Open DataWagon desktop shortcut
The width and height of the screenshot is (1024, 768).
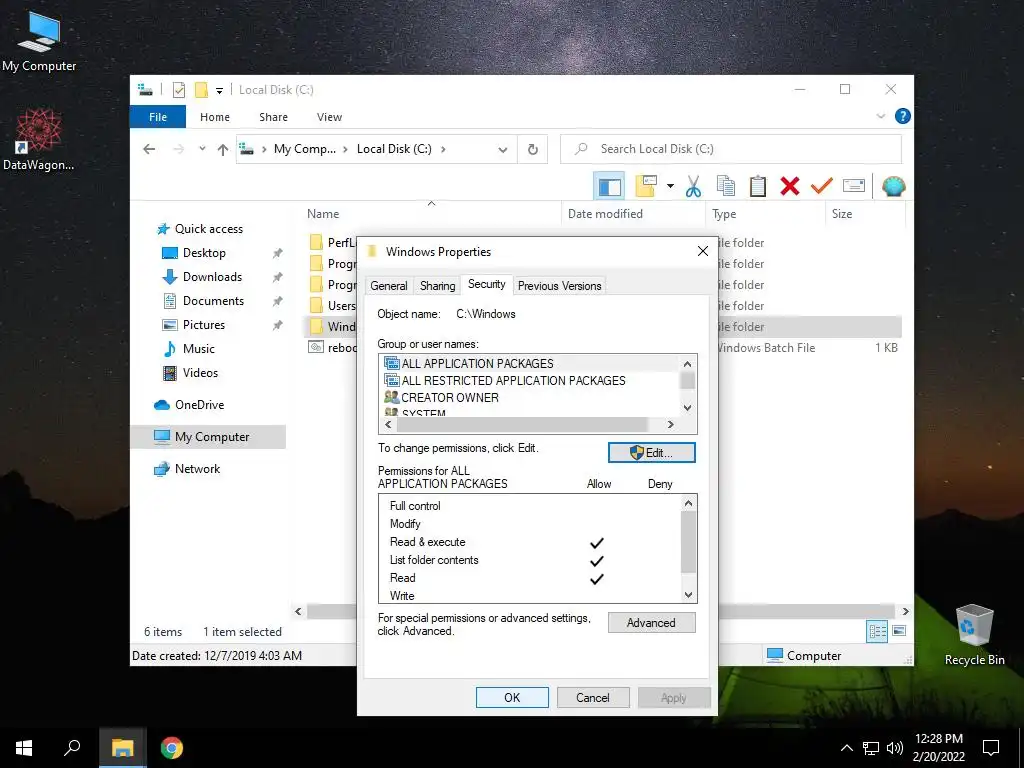tap(39, 140)
